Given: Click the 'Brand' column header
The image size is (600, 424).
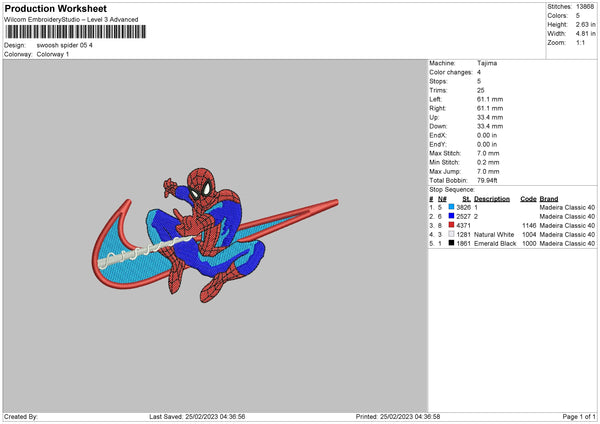Looking at the screenshot, I should (549, 199).
